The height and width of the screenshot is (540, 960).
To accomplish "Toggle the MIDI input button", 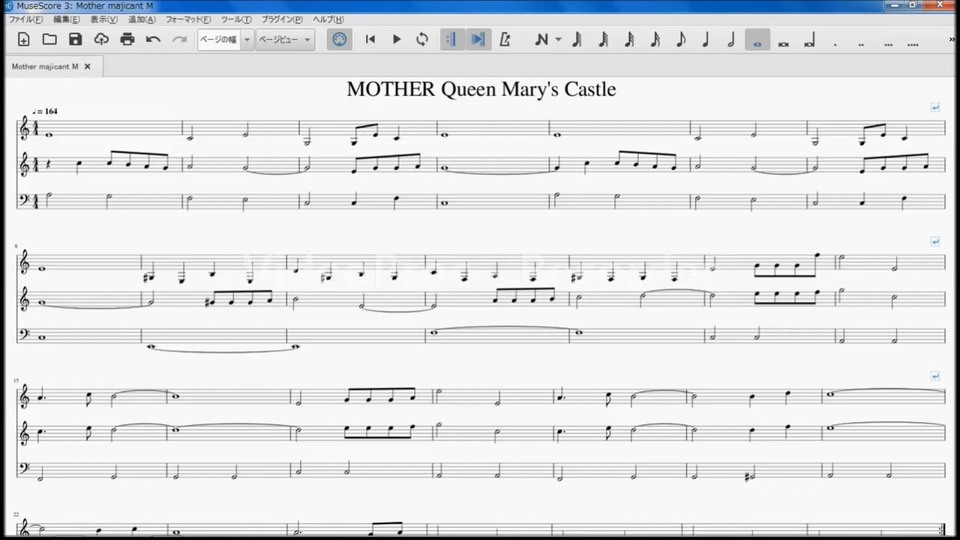I will [x=339, y=40].
